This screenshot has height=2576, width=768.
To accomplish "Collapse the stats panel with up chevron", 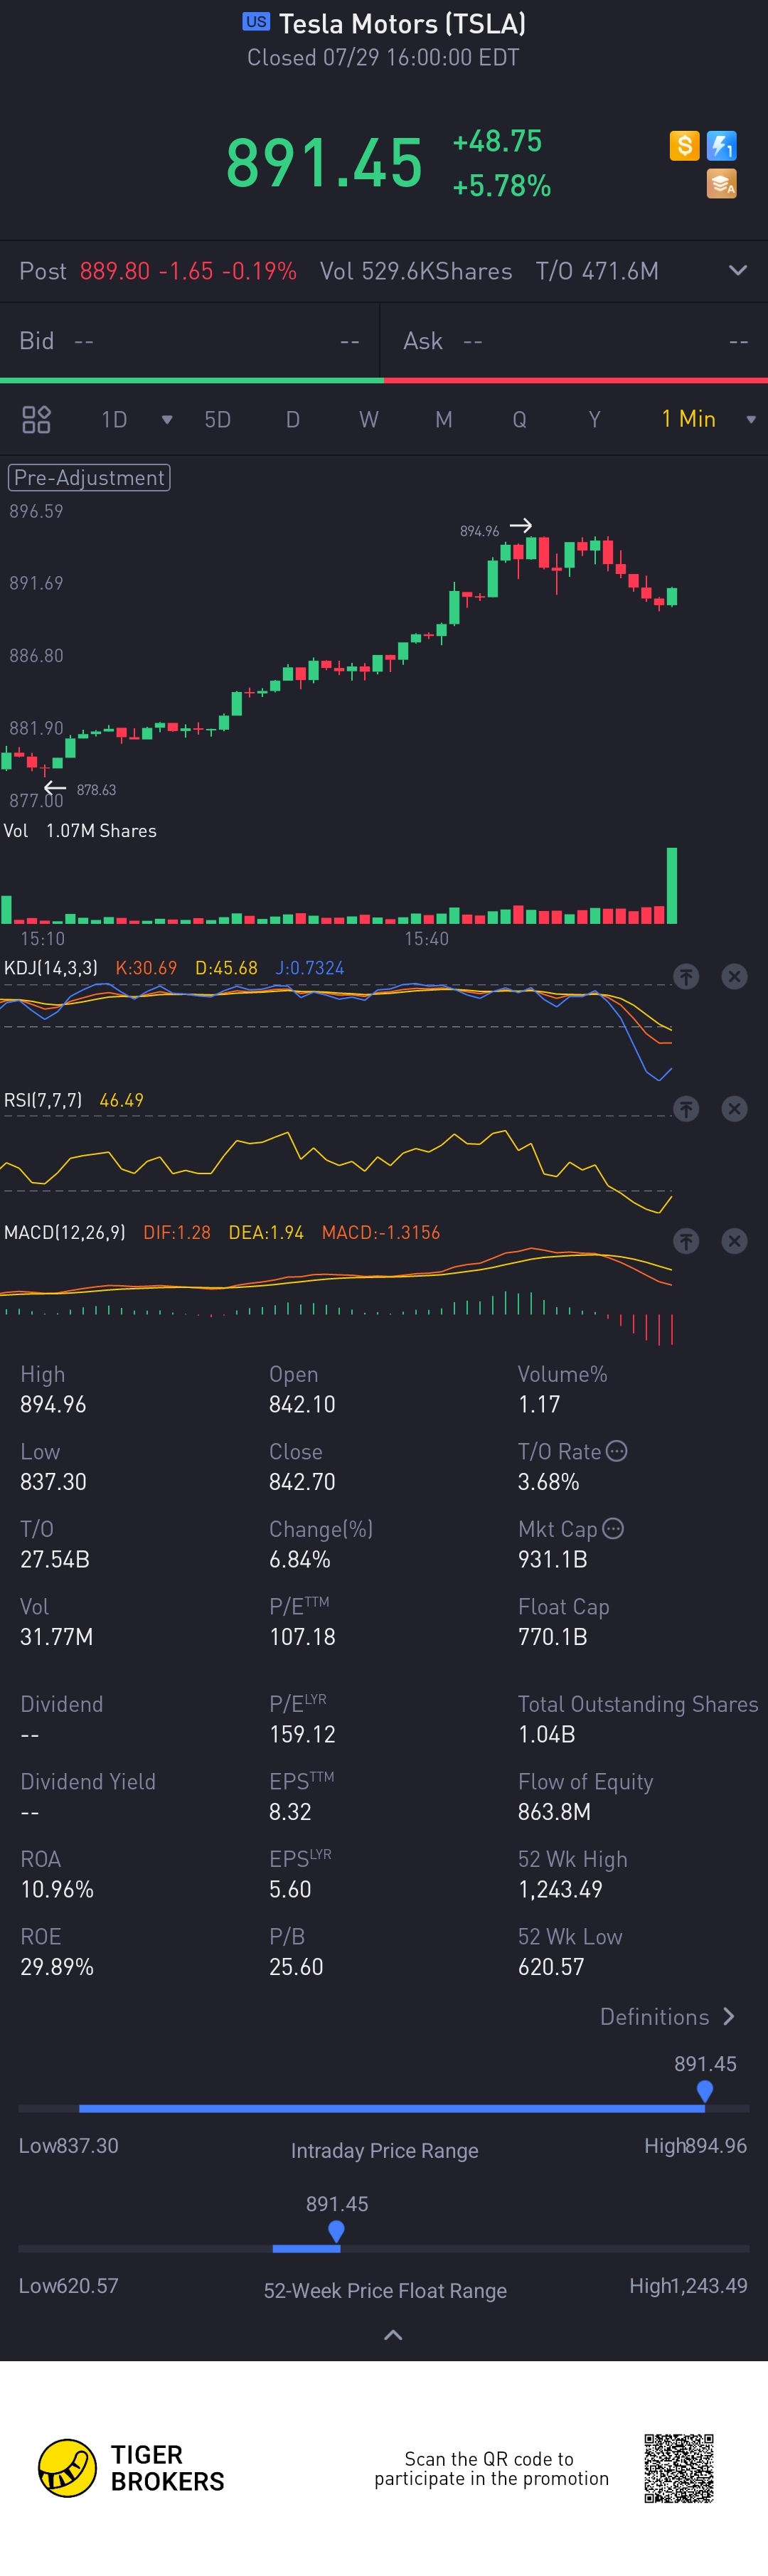I will pos(393,2335).
